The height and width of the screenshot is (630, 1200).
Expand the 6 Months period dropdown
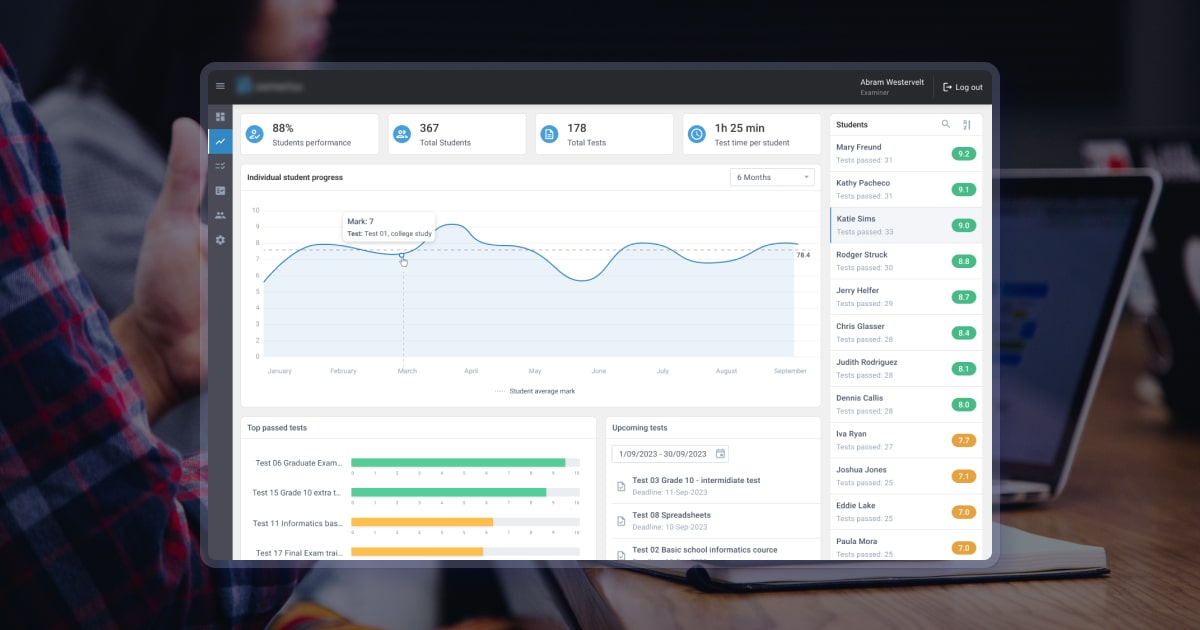[x=772, y=177]
